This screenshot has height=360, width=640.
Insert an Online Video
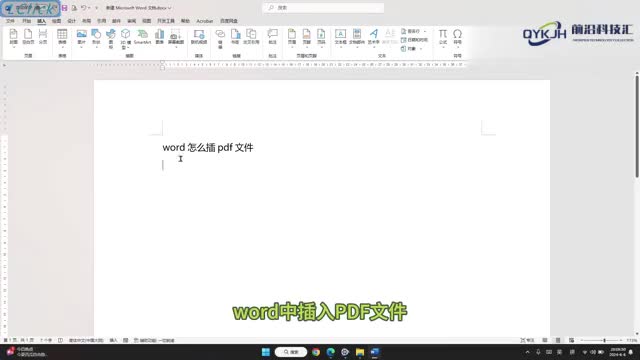point(199,37)
